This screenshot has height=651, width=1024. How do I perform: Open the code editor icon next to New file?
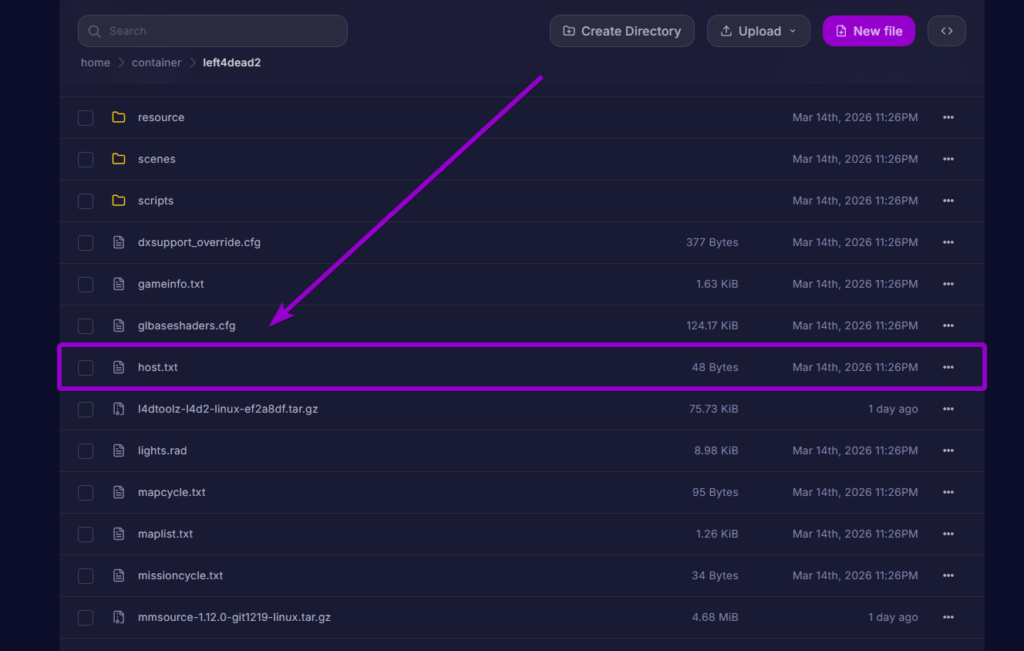click(x=946, y=30)
